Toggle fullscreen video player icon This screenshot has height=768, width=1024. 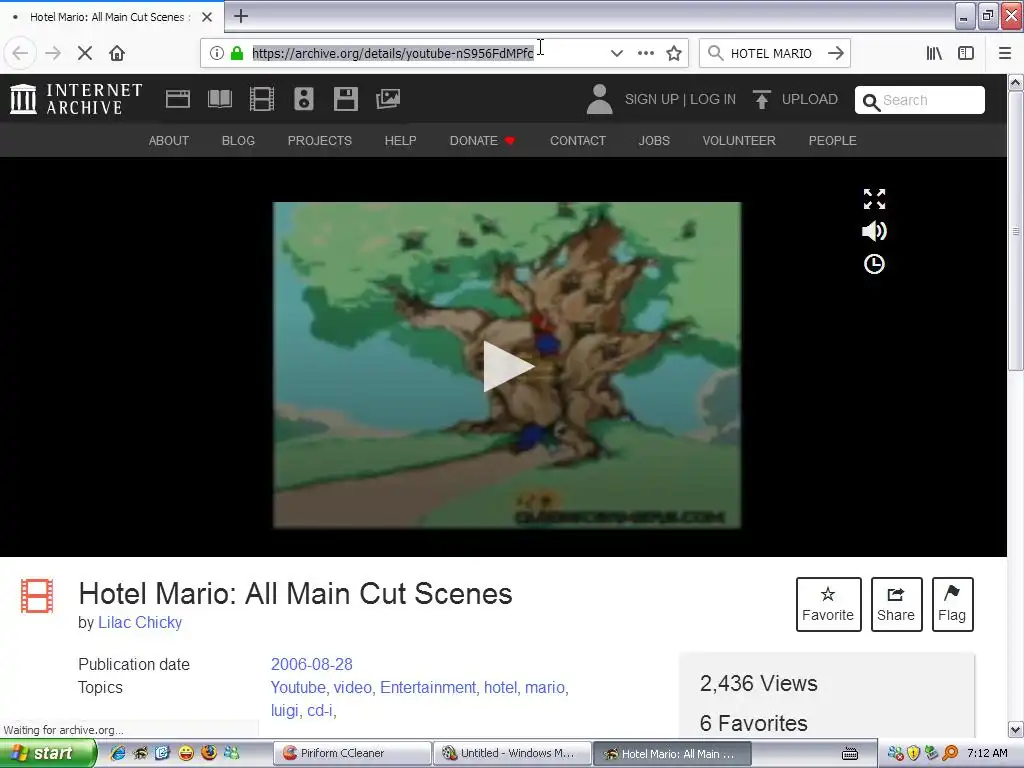click(874, 199)
